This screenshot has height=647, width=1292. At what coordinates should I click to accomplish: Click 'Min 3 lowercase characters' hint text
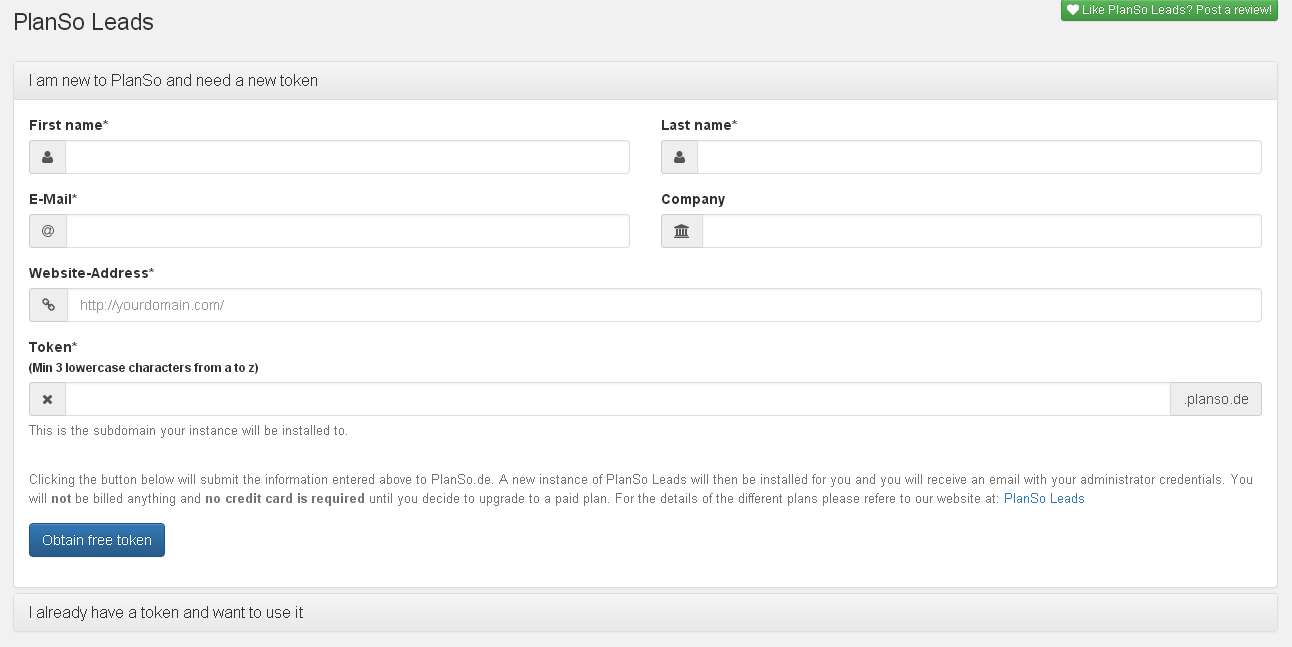pos(144,368)
